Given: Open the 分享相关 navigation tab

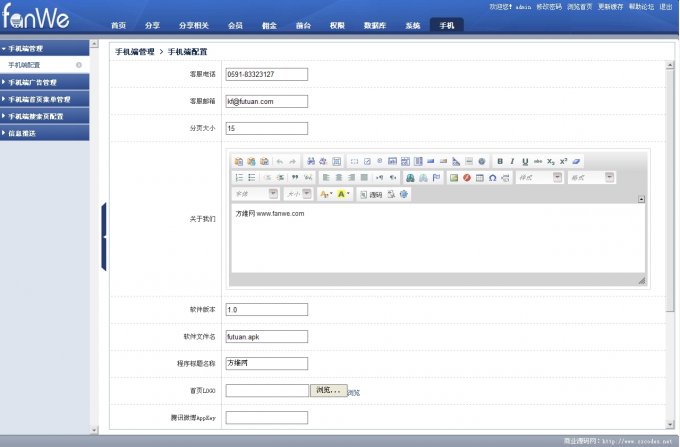Looking at the screenshot, I should (194, 26).
